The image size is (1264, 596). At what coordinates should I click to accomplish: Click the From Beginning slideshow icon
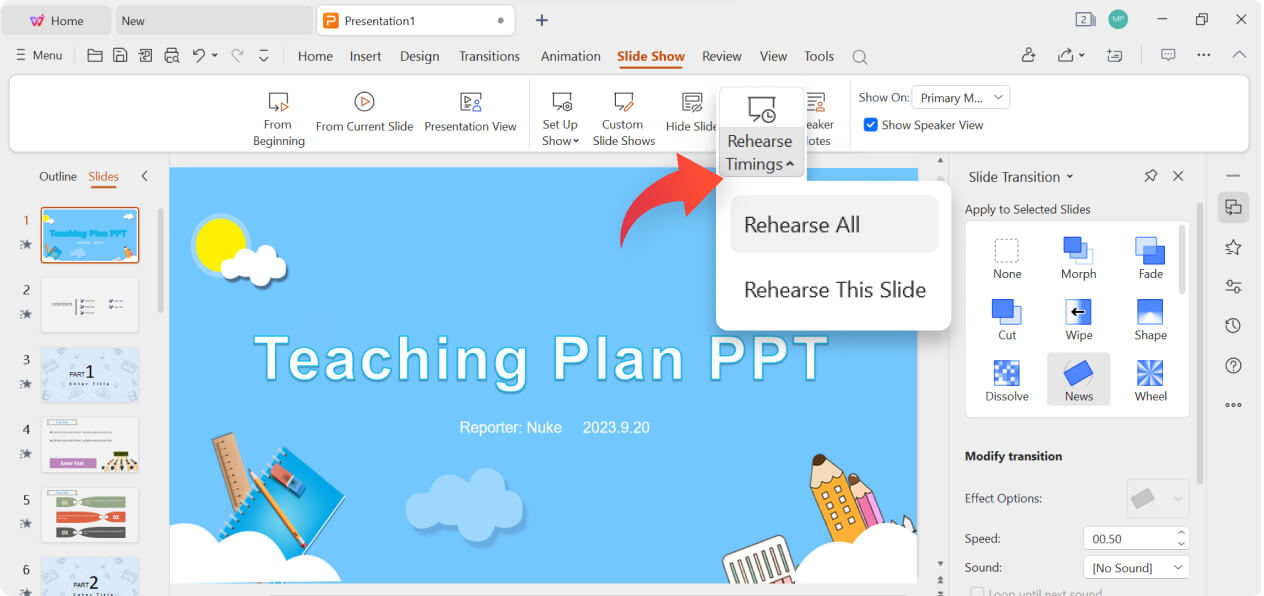[278, 102]
